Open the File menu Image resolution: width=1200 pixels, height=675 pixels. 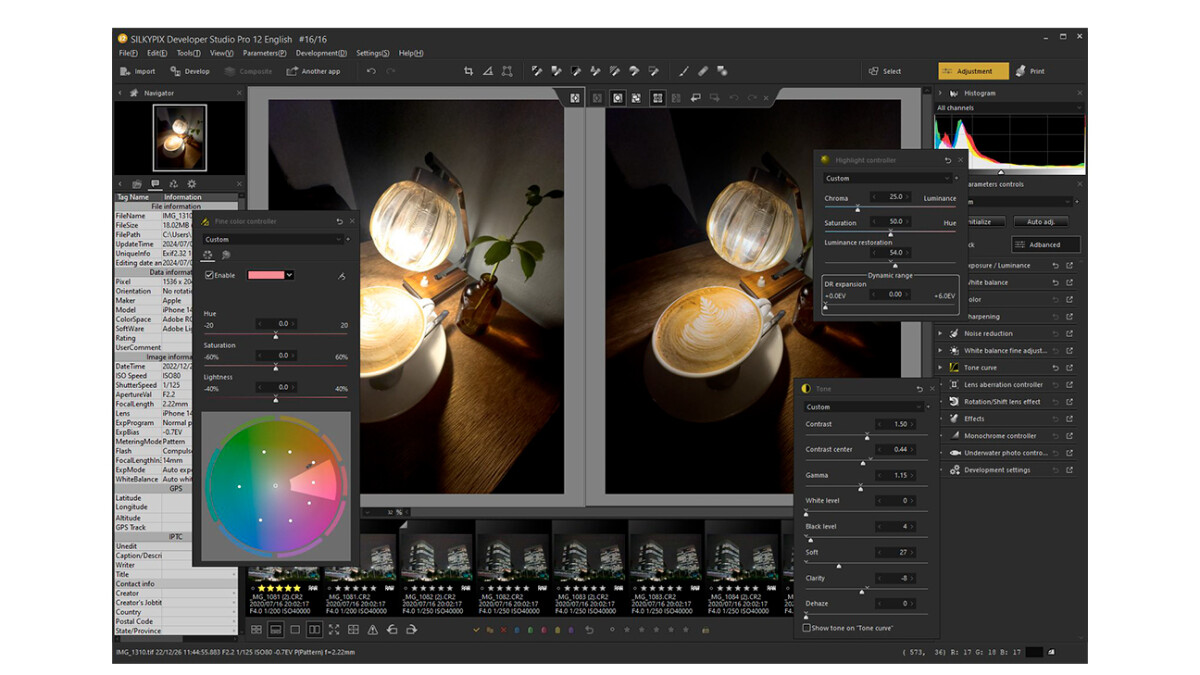click(128, 53)
